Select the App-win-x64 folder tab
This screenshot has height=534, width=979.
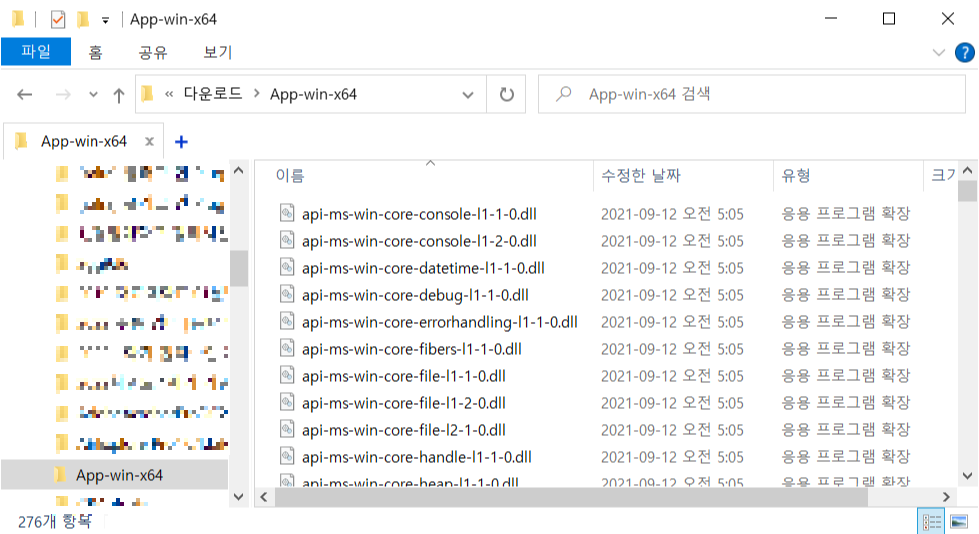point(84,142)
